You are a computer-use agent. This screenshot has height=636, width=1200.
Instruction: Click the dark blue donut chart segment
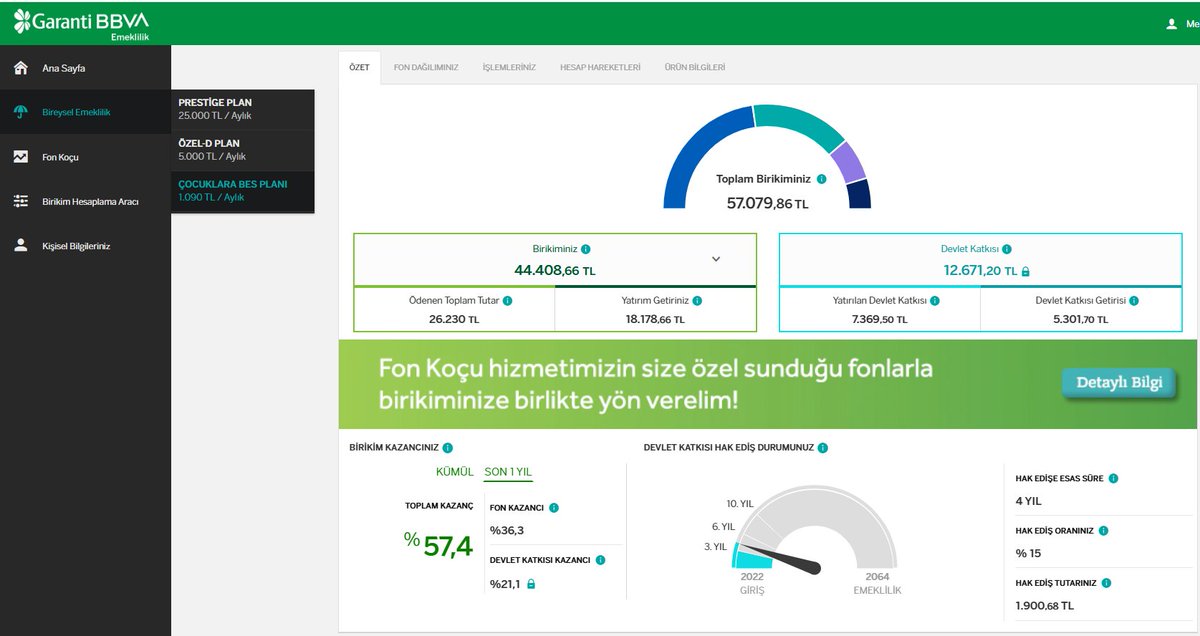(859, 195)
